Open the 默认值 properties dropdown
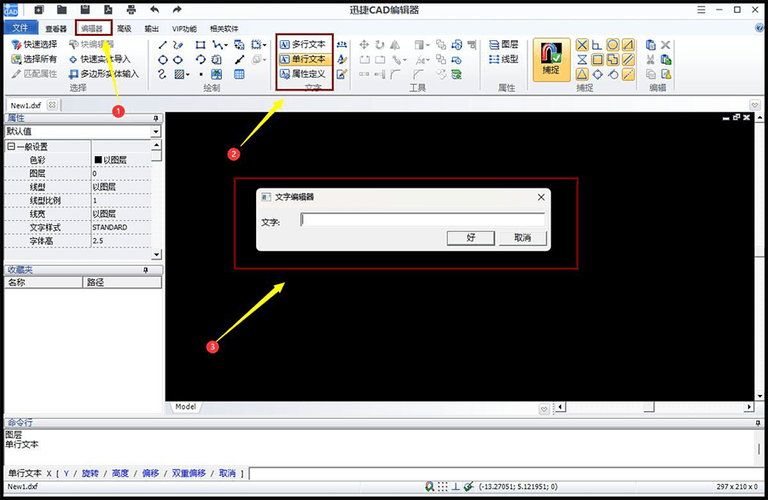Screen dimensions: 768x500 (x=156, y=131)
